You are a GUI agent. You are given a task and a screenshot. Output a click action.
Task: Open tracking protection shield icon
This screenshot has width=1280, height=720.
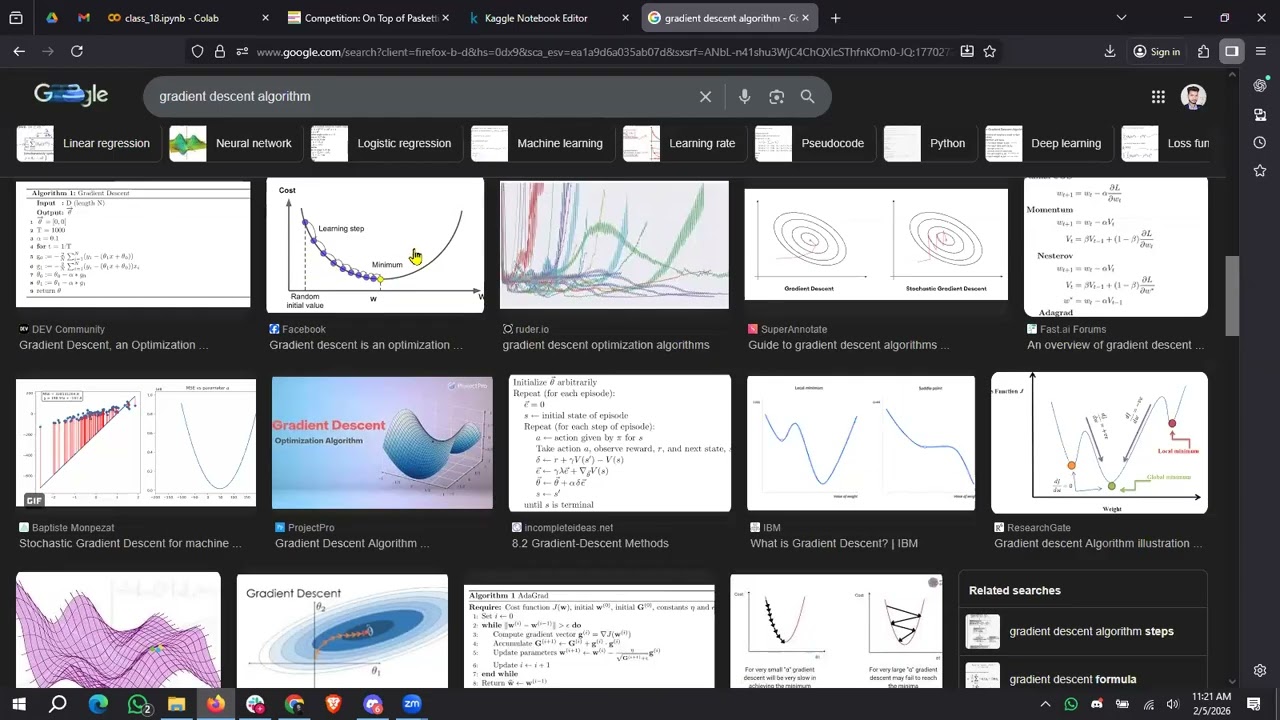tap(197, 51)
